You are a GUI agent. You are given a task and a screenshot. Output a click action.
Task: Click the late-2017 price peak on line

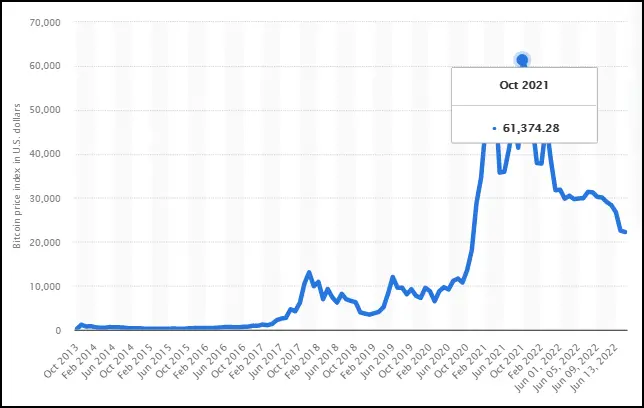(x=309, y=272)
